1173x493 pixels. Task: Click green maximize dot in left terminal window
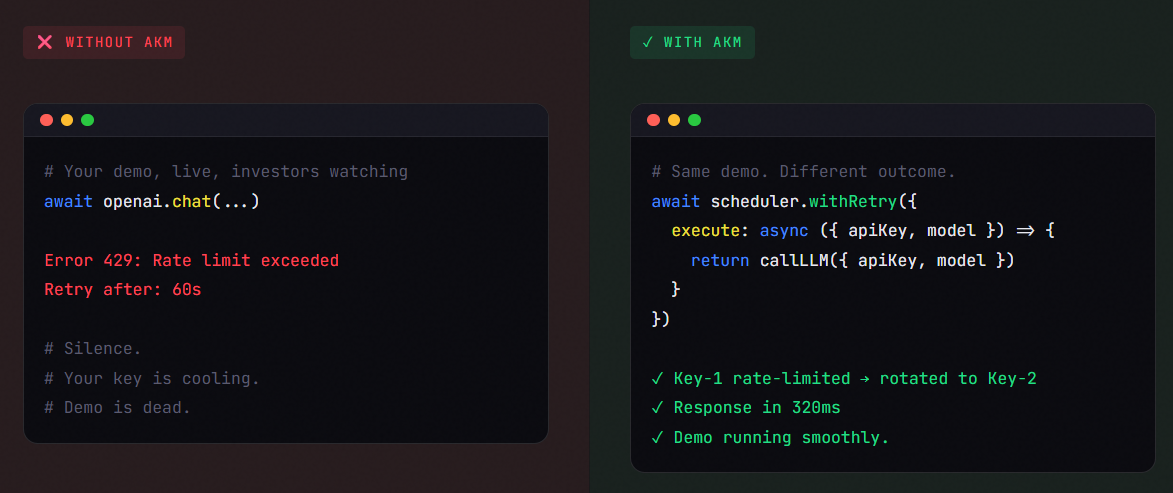pos(88,120)
